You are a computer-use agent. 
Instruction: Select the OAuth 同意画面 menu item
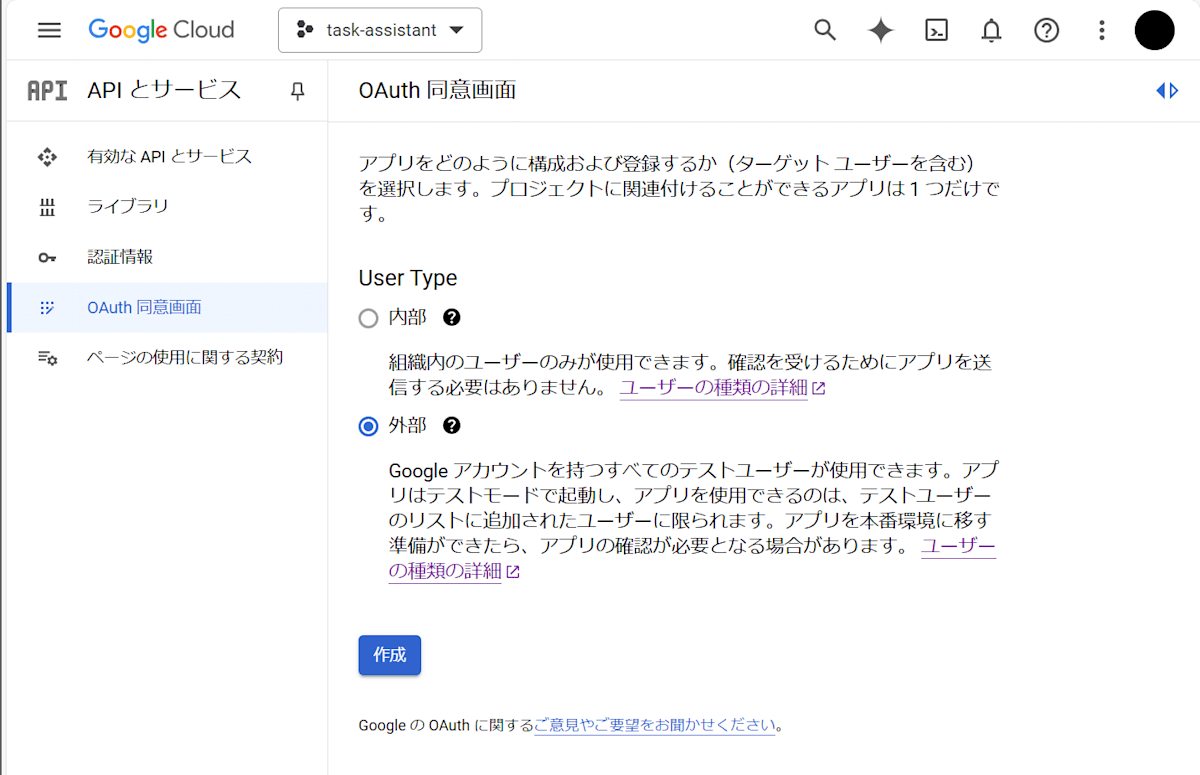(166, 307)
